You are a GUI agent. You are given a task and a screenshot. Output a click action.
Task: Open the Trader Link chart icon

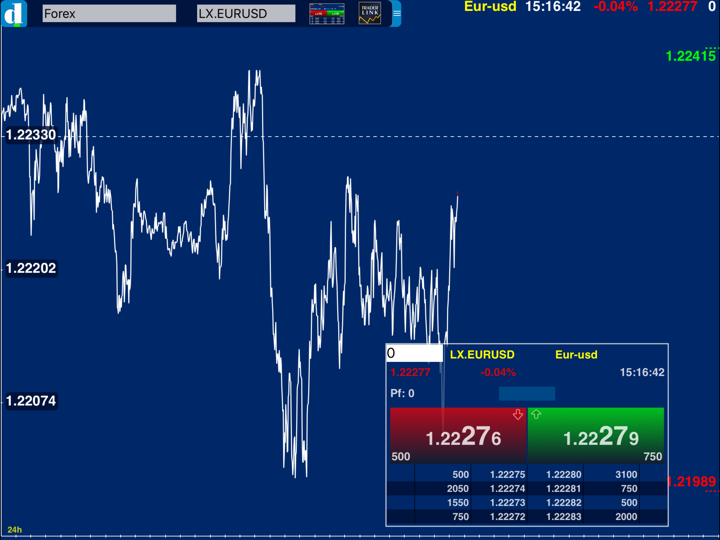point(370,14)
